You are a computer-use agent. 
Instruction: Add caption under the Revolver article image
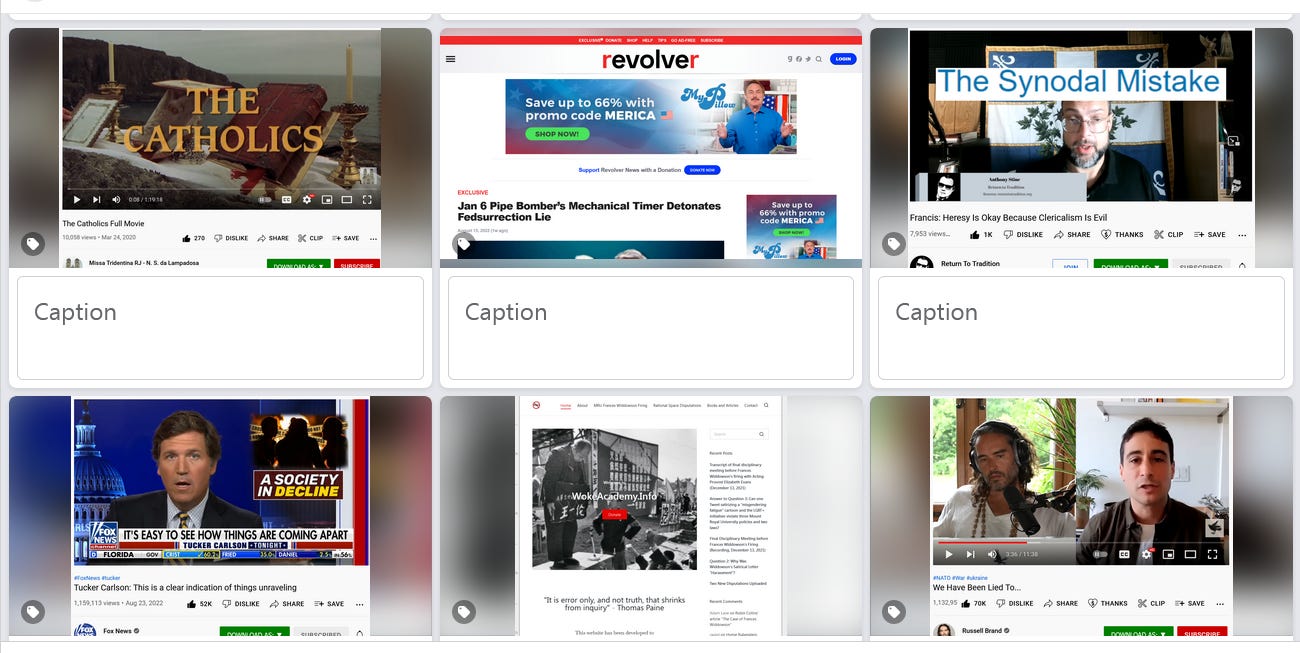point(650,328)
